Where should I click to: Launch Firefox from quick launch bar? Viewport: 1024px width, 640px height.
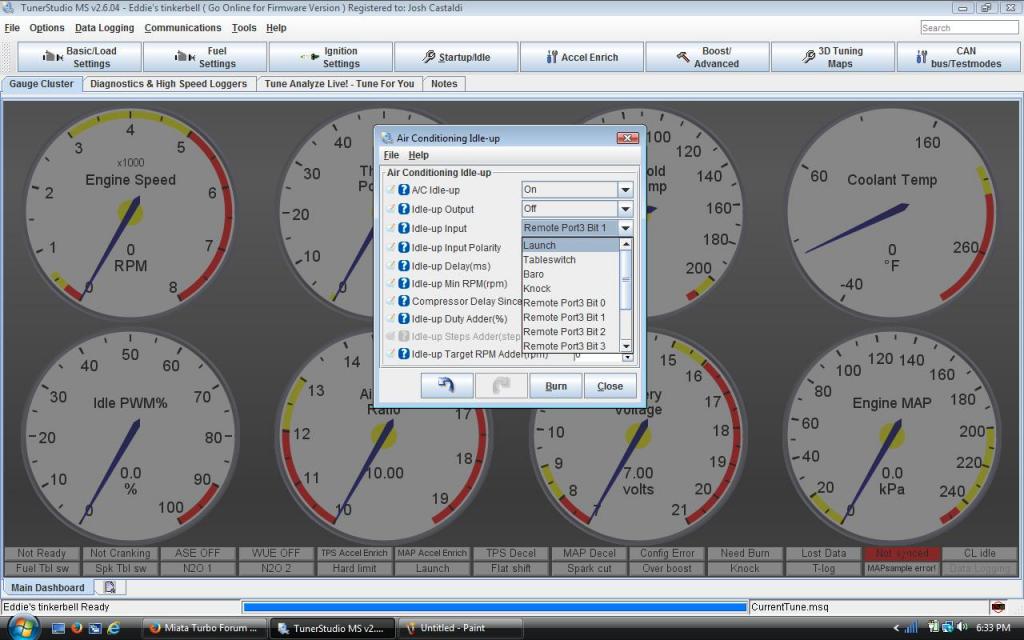point(76,628)
